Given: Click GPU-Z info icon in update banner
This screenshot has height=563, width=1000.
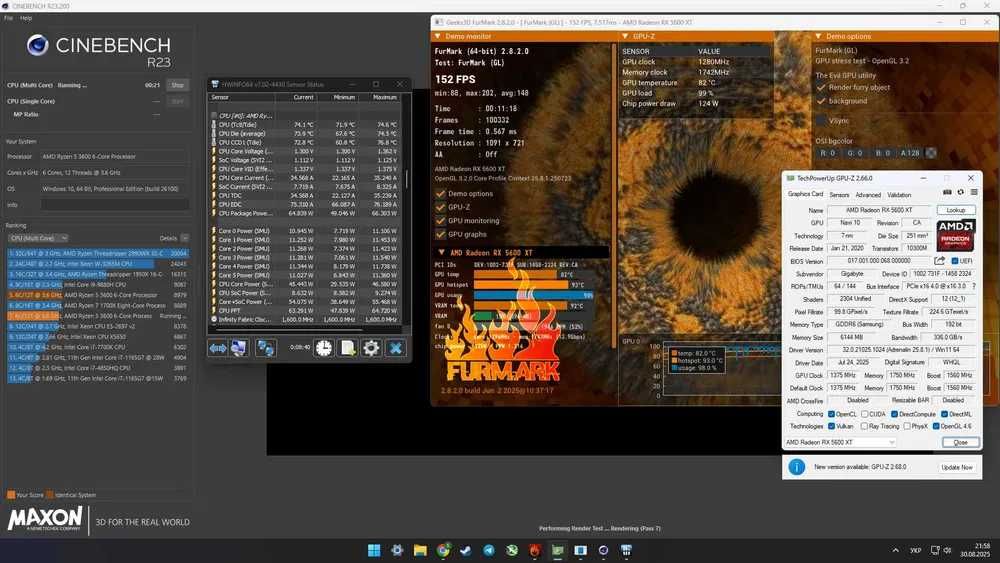Looking at the screenshot, I should click(x=797, y=467).
